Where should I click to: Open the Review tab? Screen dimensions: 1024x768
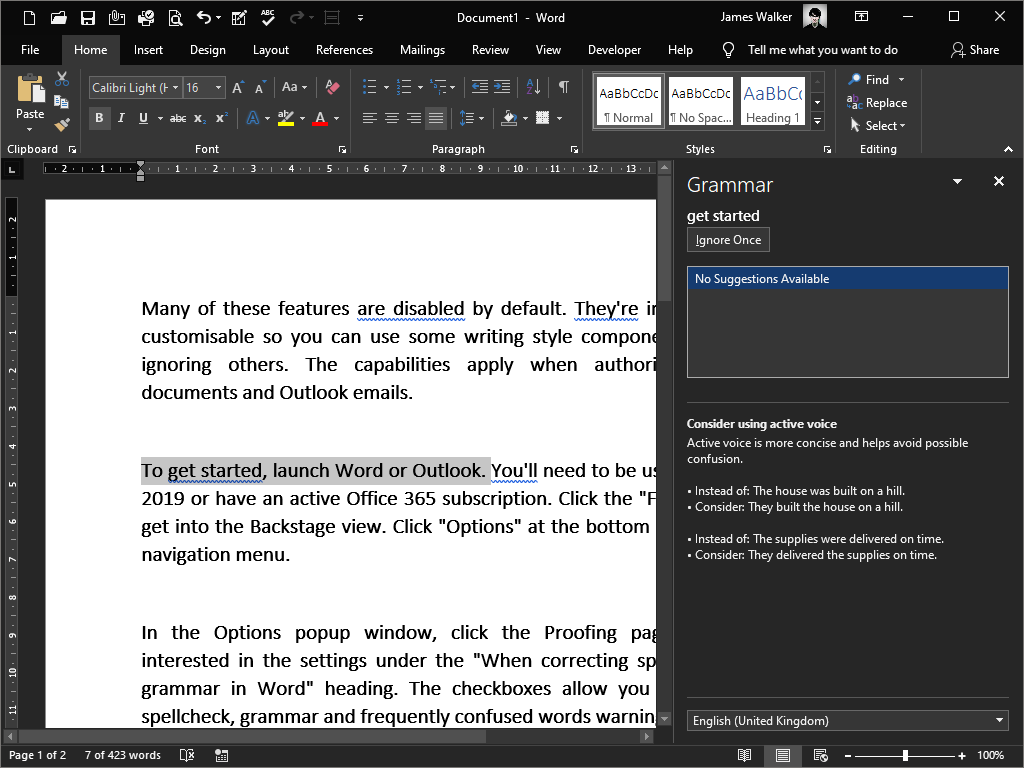point(490,50)
